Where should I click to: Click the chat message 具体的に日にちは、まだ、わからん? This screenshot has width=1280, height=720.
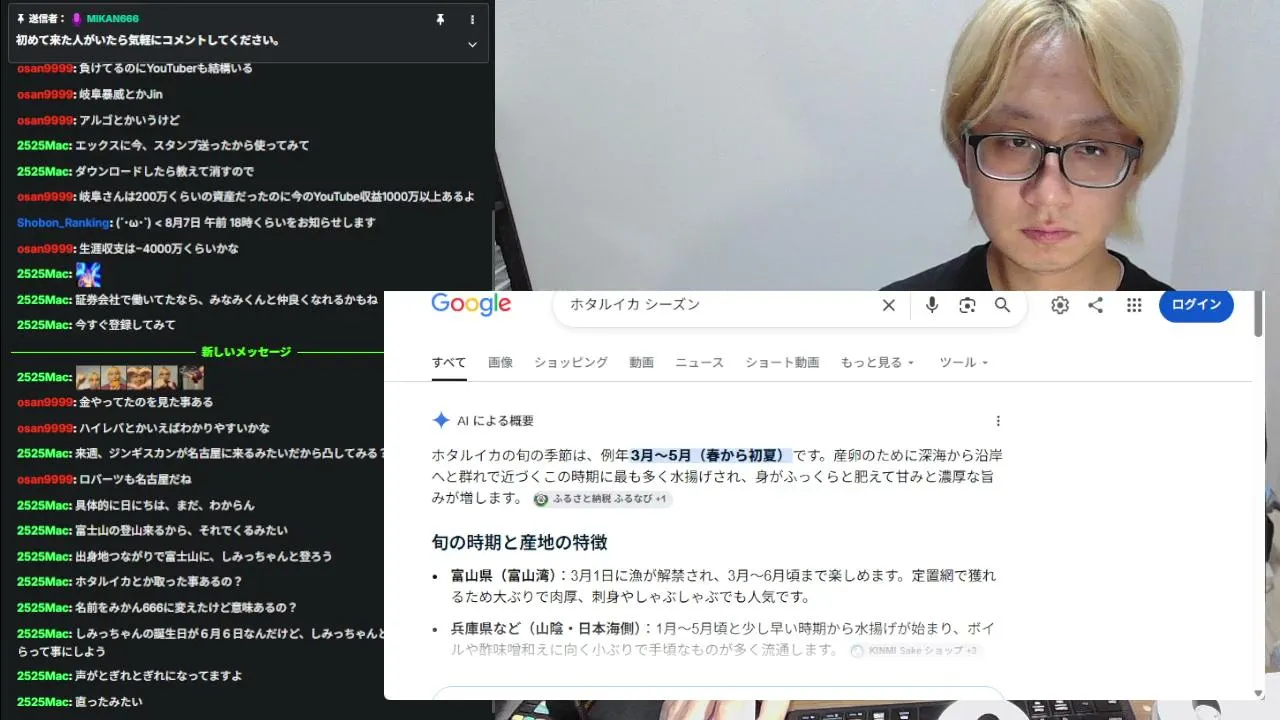click(165, 505)
